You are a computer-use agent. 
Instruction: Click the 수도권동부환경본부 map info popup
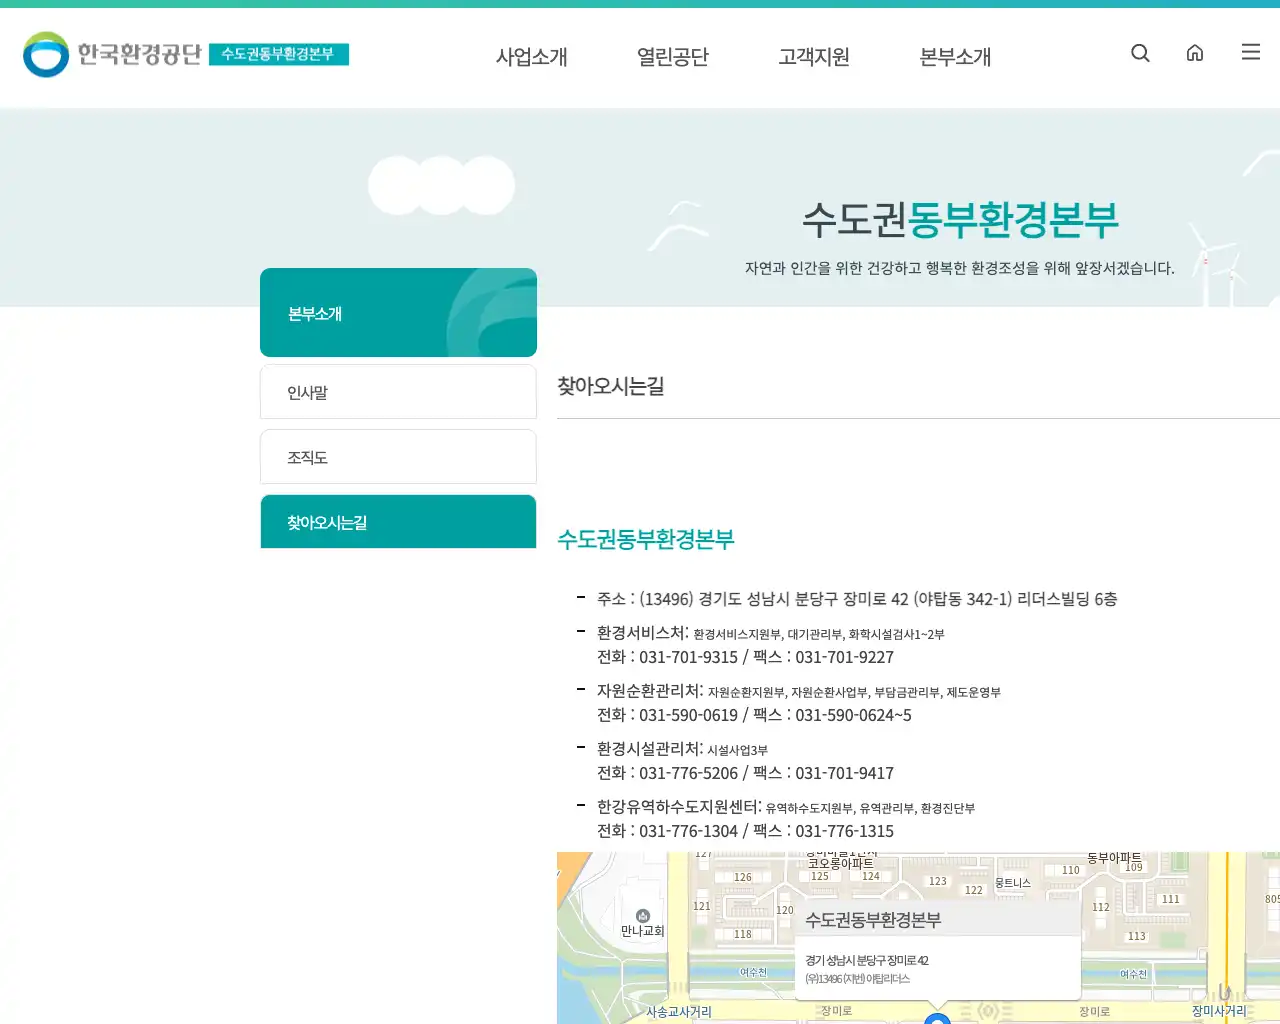(875, 919)
